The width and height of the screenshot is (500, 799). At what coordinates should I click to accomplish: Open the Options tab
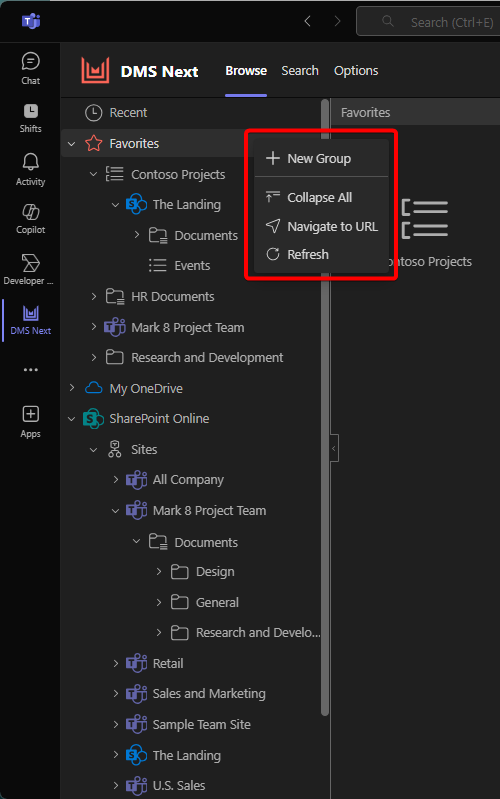pos(356,70)
